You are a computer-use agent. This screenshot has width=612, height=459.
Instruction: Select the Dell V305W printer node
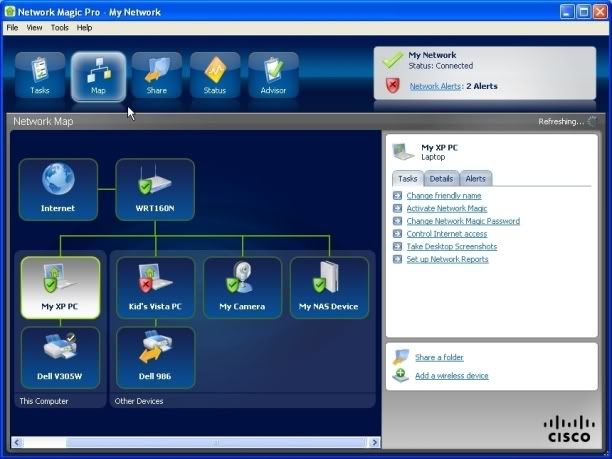pyautogui.click(x=60, y=358)
